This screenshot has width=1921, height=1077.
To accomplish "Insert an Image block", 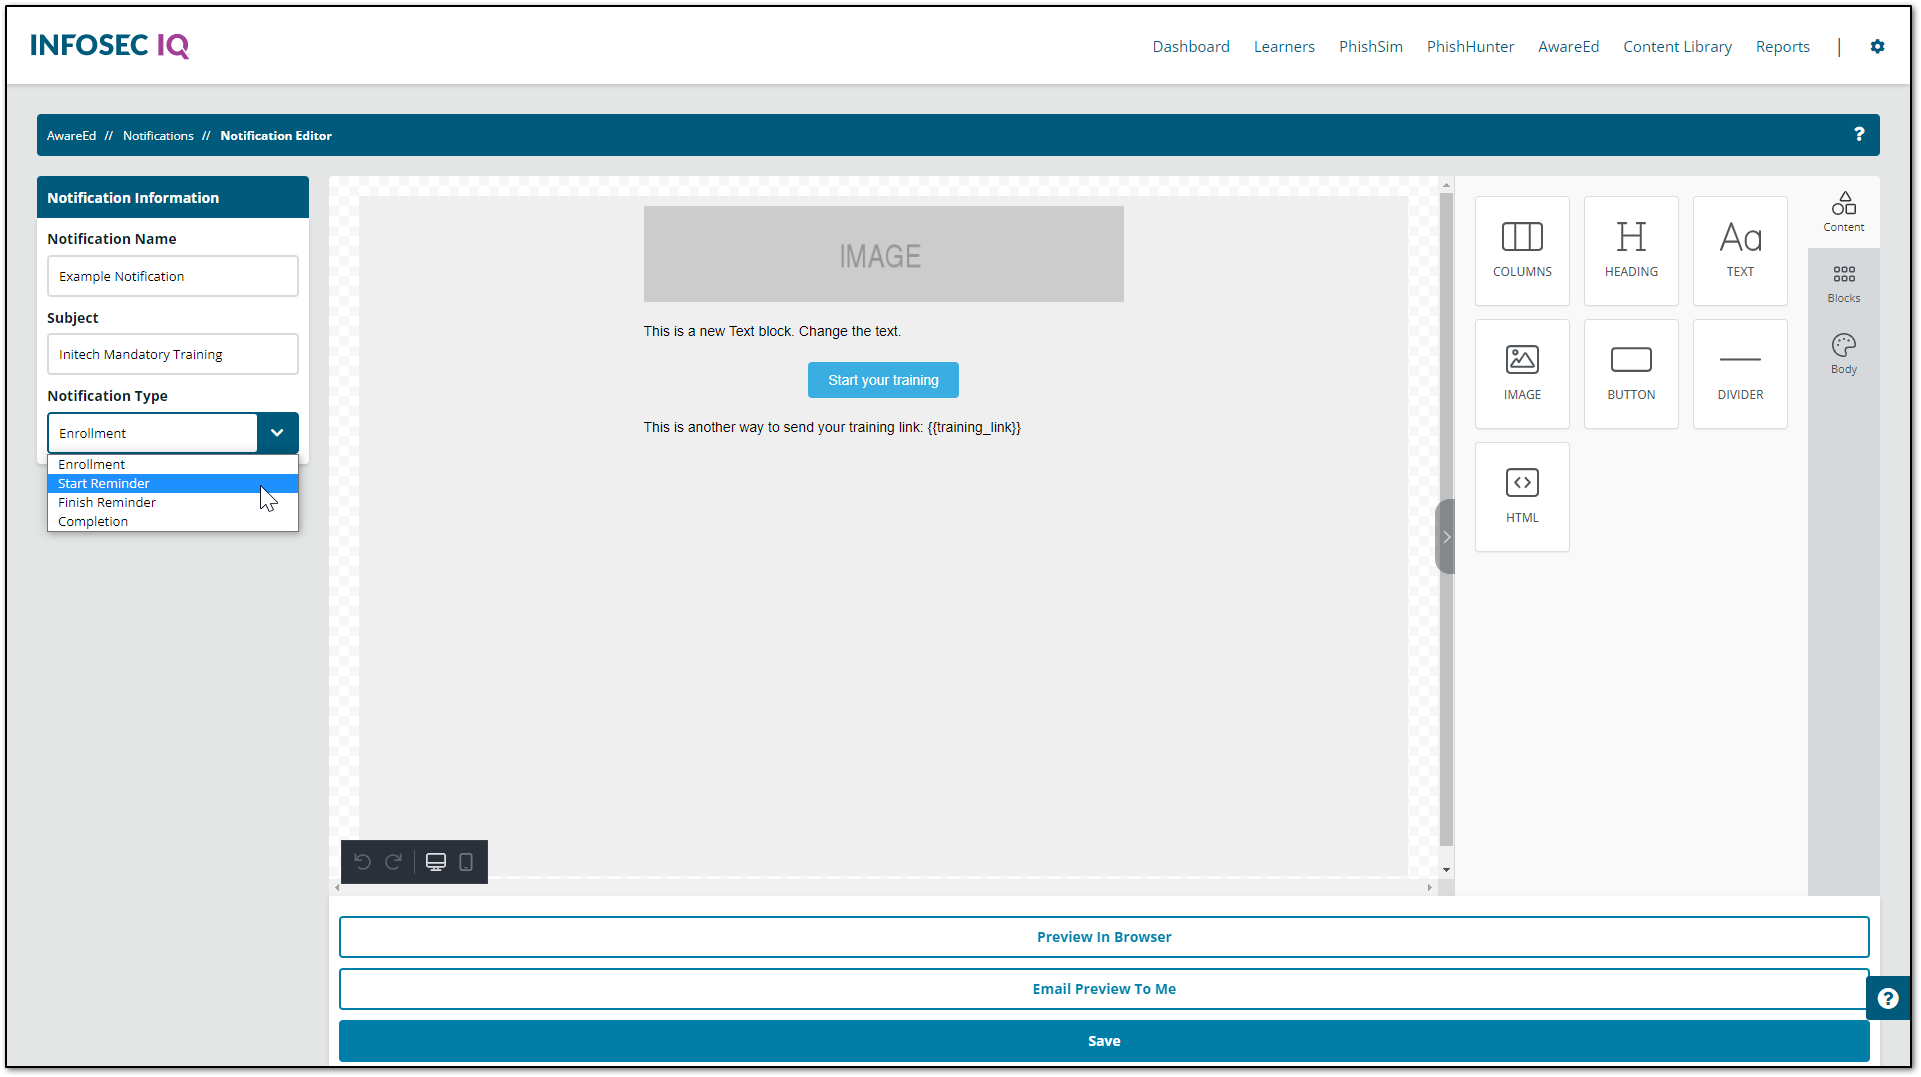I will coord(1521,373).
